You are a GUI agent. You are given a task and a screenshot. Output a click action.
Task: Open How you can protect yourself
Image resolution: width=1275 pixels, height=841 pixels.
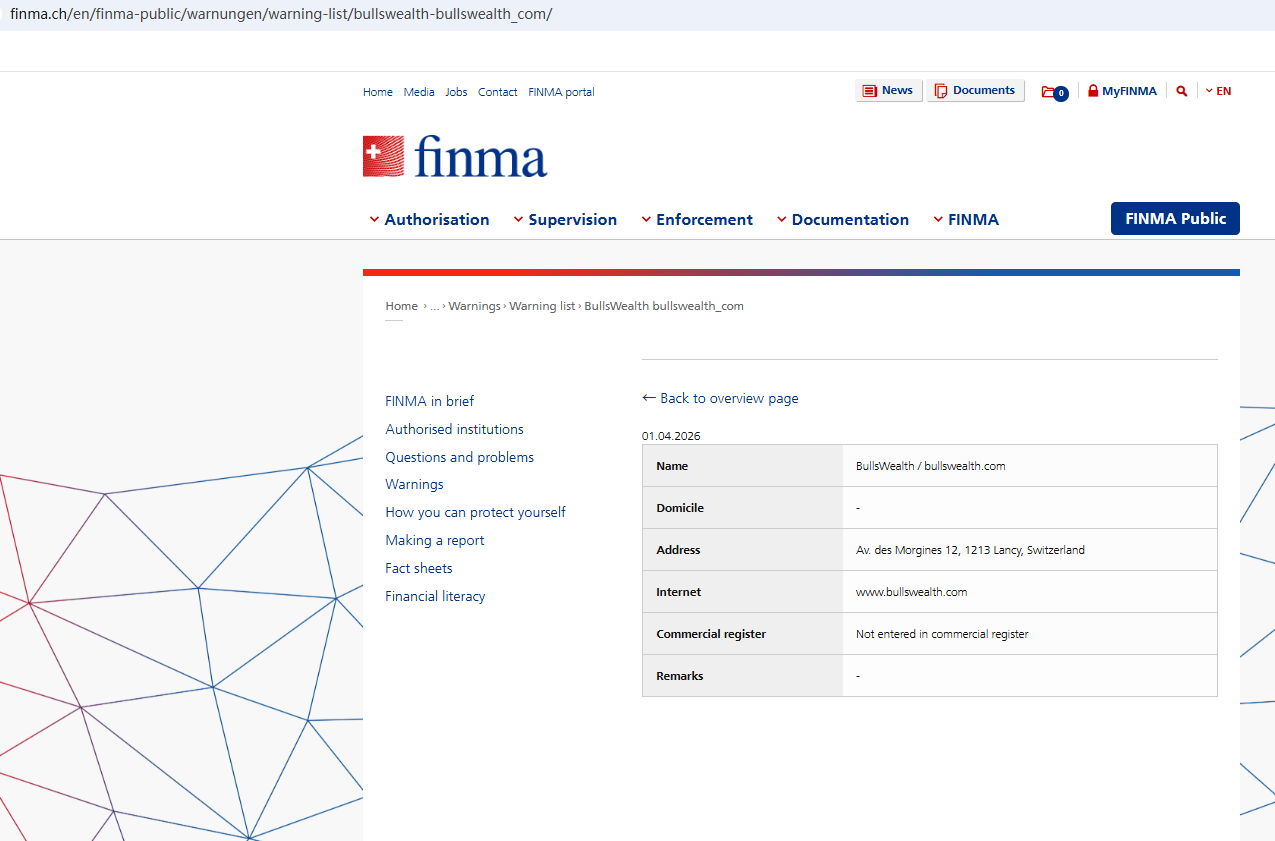[x=476, y=512]
